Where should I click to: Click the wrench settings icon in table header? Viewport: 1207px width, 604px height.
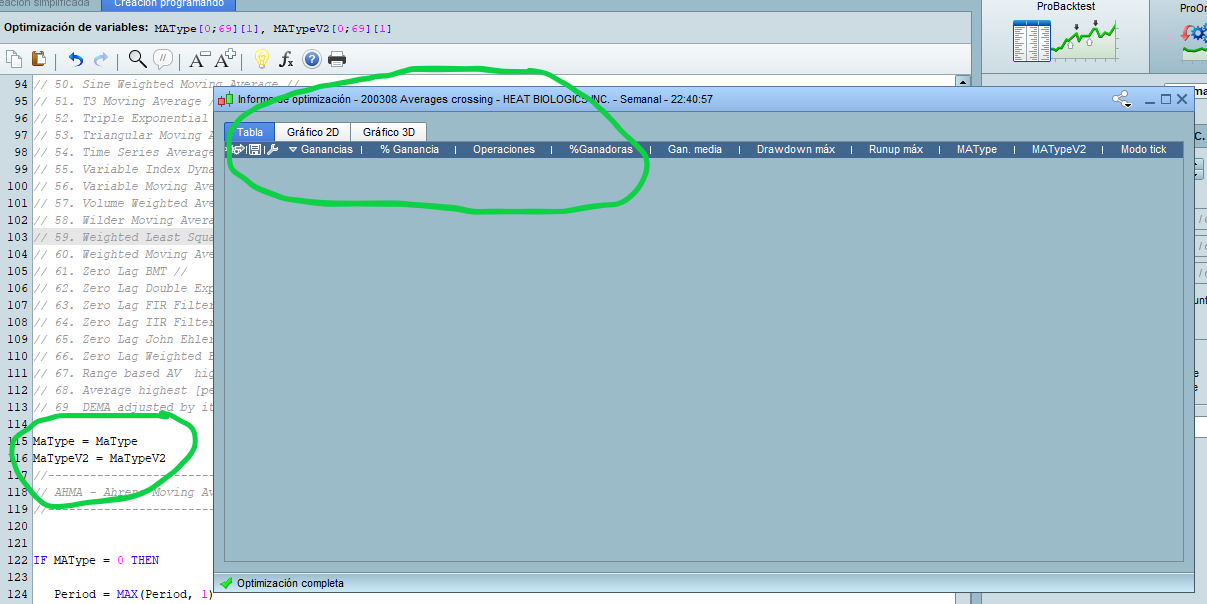pyautogui.click(x=271, y=150)
